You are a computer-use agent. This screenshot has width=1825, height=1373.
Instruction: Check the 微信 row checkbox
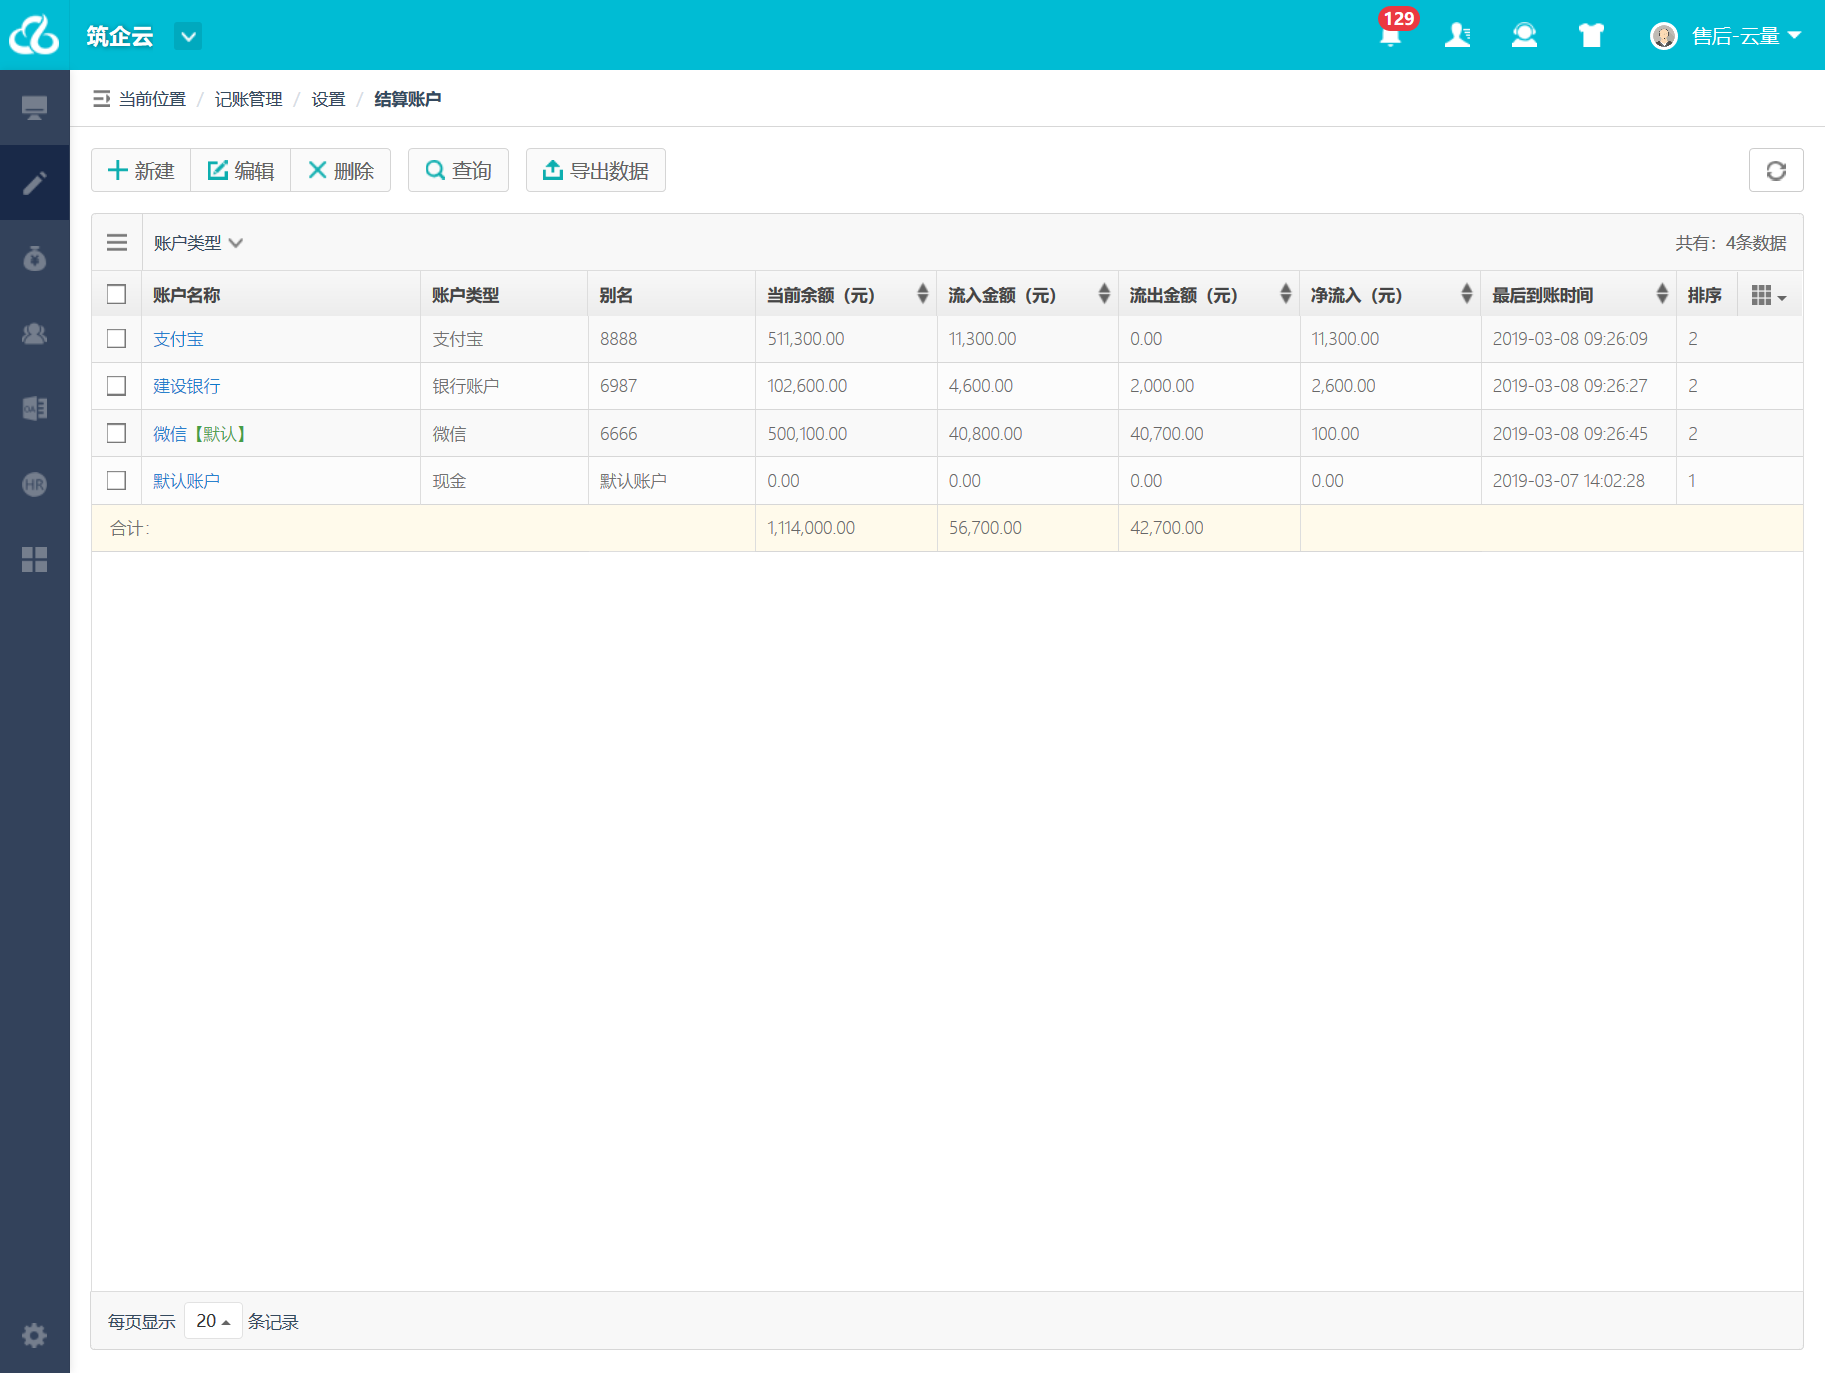tap(116, 433)
